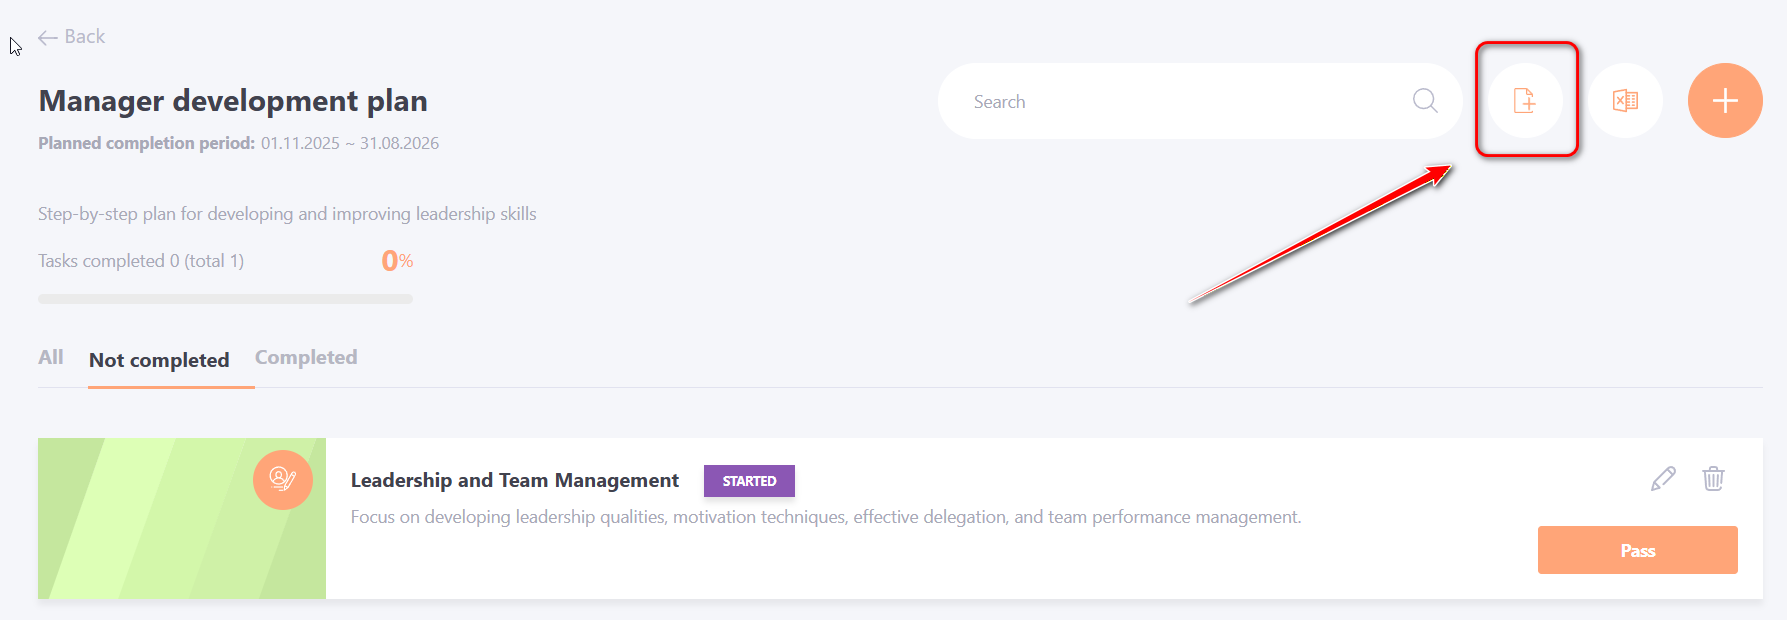Delete Leadership task with the trash icon

pos(1713,479)
